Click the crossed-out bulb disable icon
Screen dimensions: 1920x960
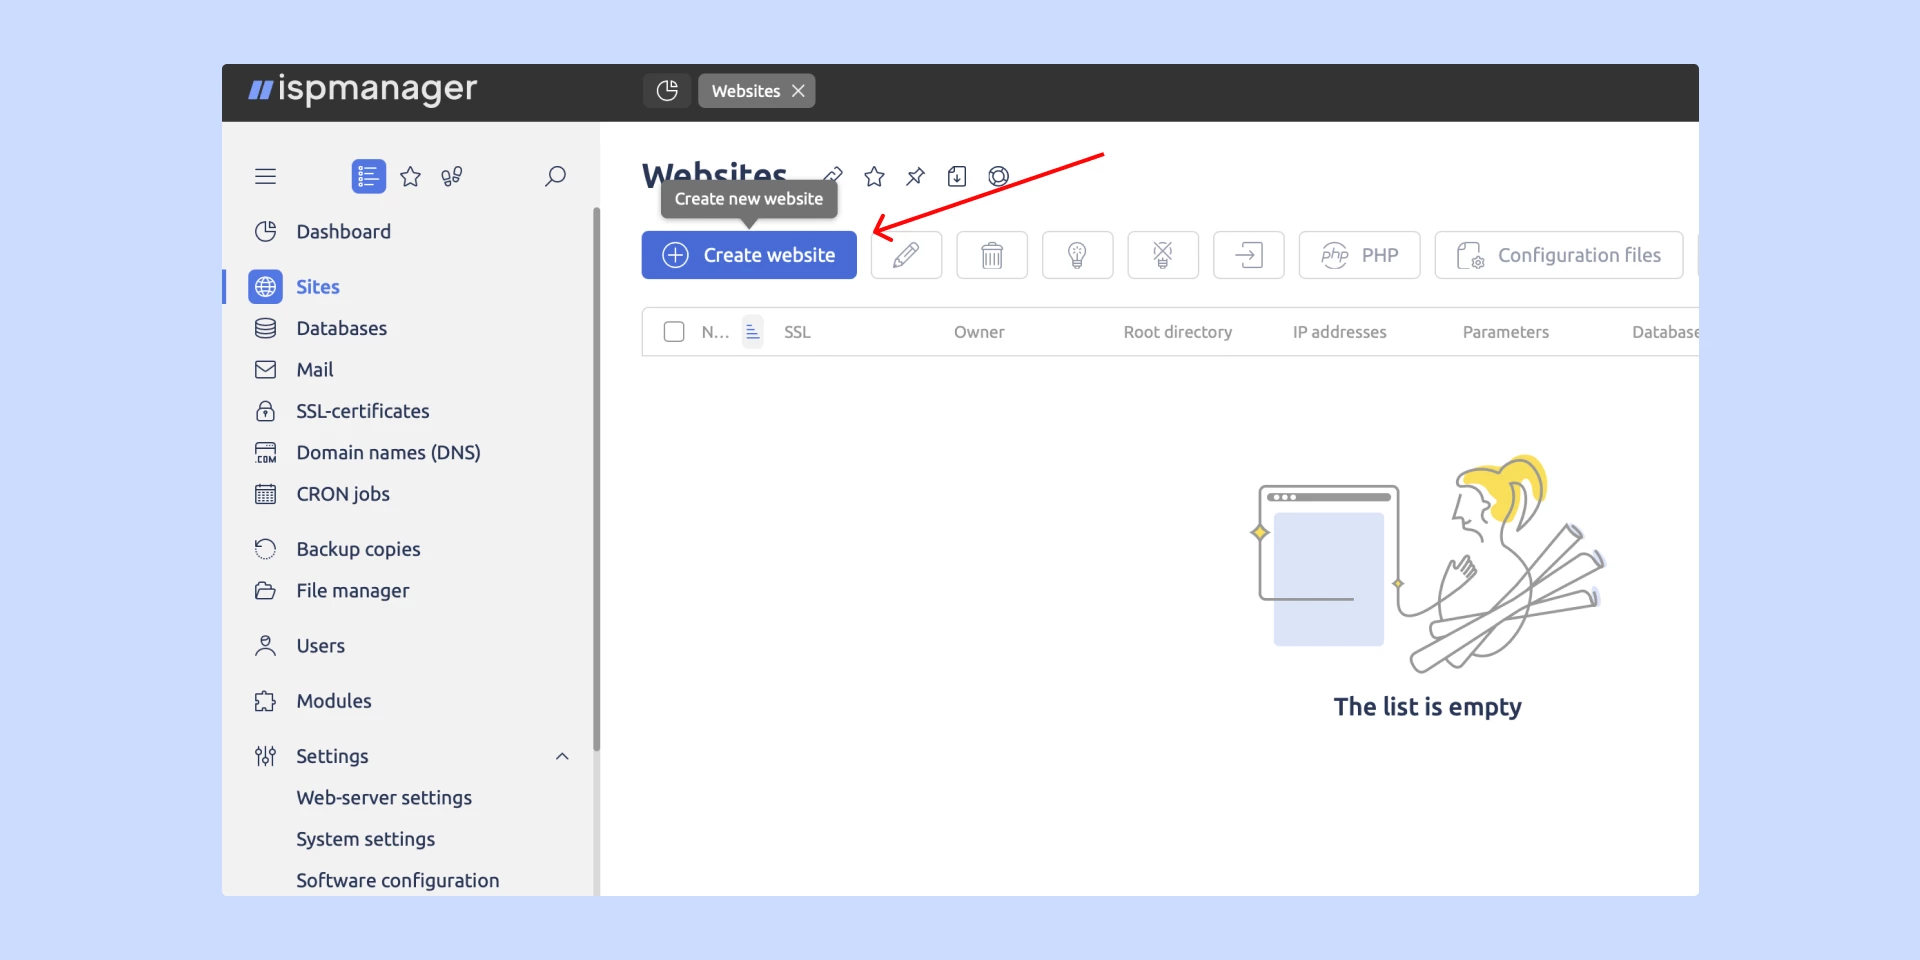click(1163, 255)
